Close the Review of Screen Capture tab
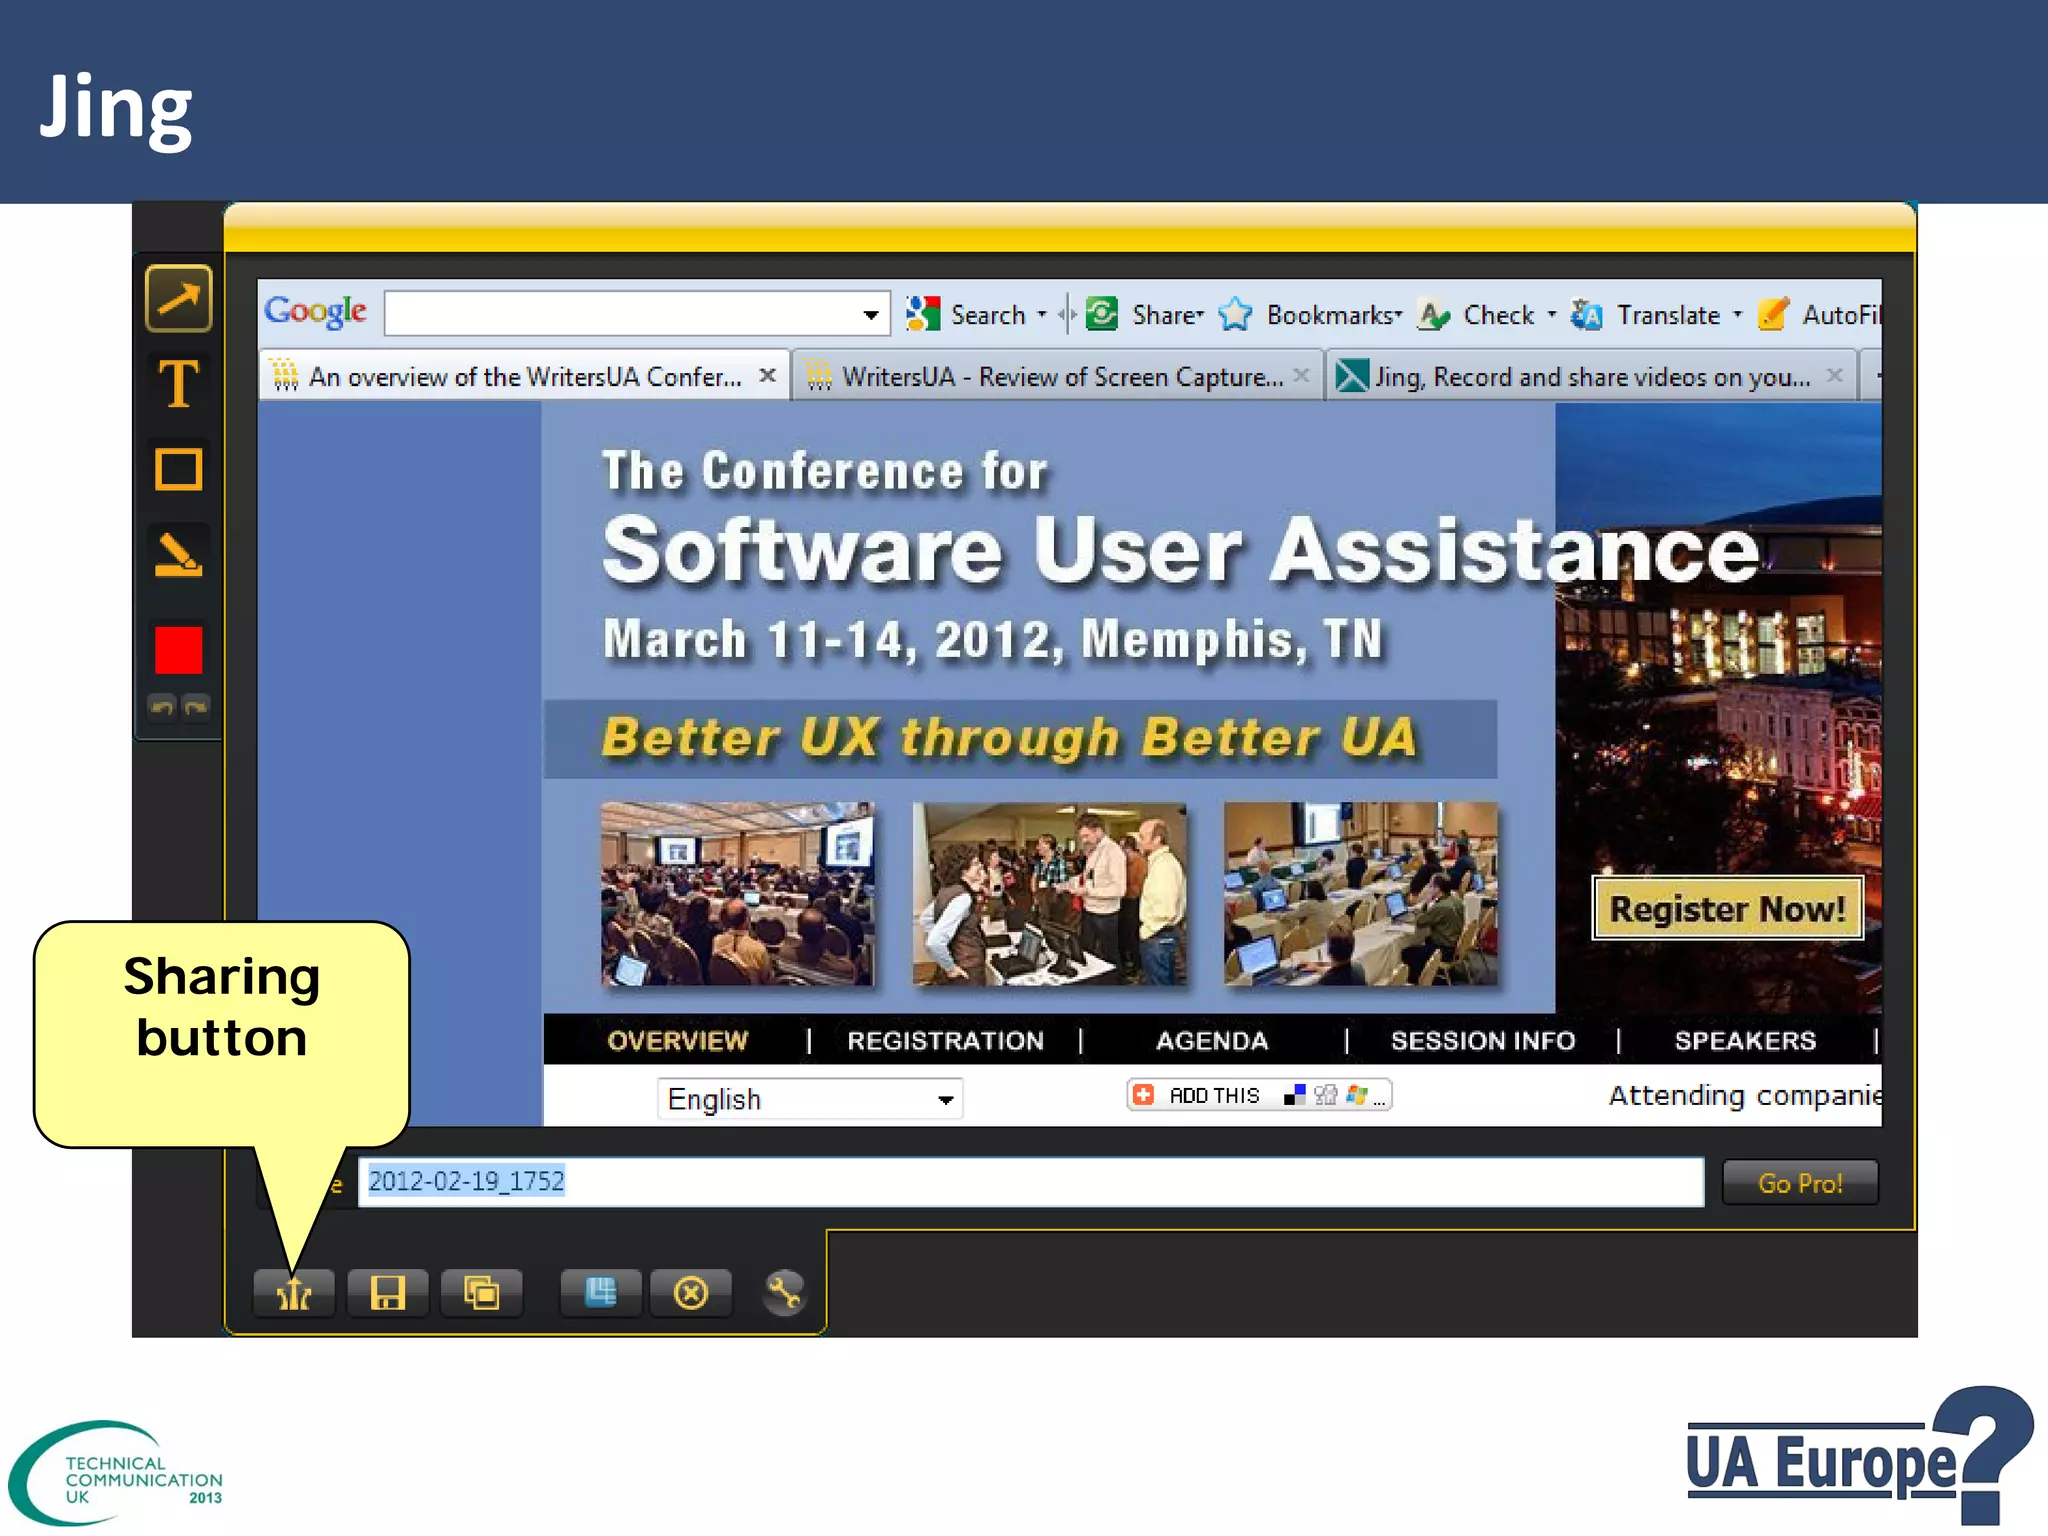Viewport: 2048px width, 1536px height. coord(1301,375)
